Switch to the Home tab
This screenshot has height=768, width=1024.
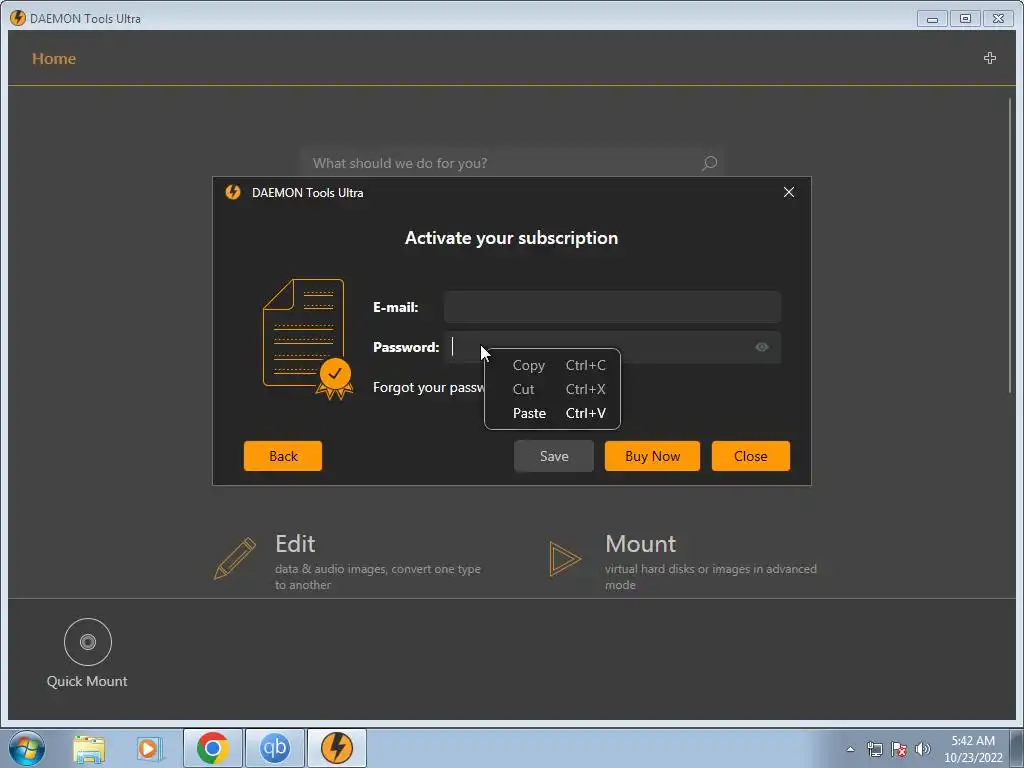click(54, 59)
